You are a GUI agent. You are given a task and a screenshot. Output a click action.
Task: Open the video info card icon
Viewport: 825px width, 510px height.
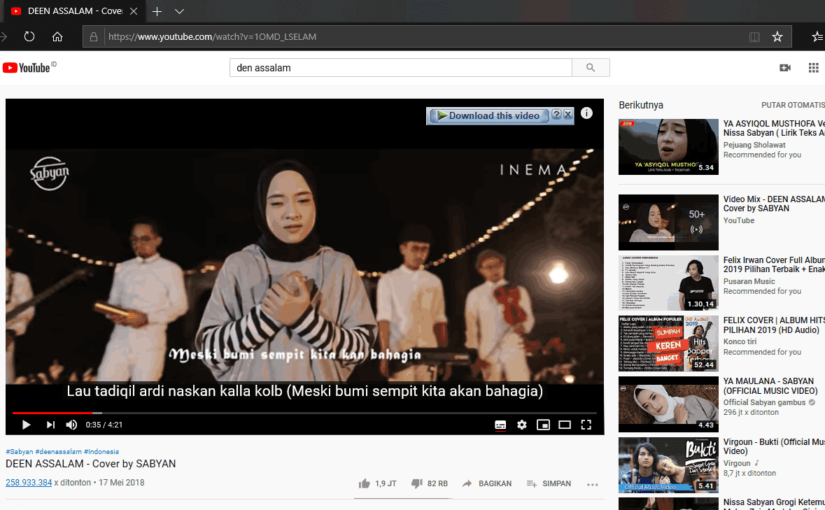[586, 113]
